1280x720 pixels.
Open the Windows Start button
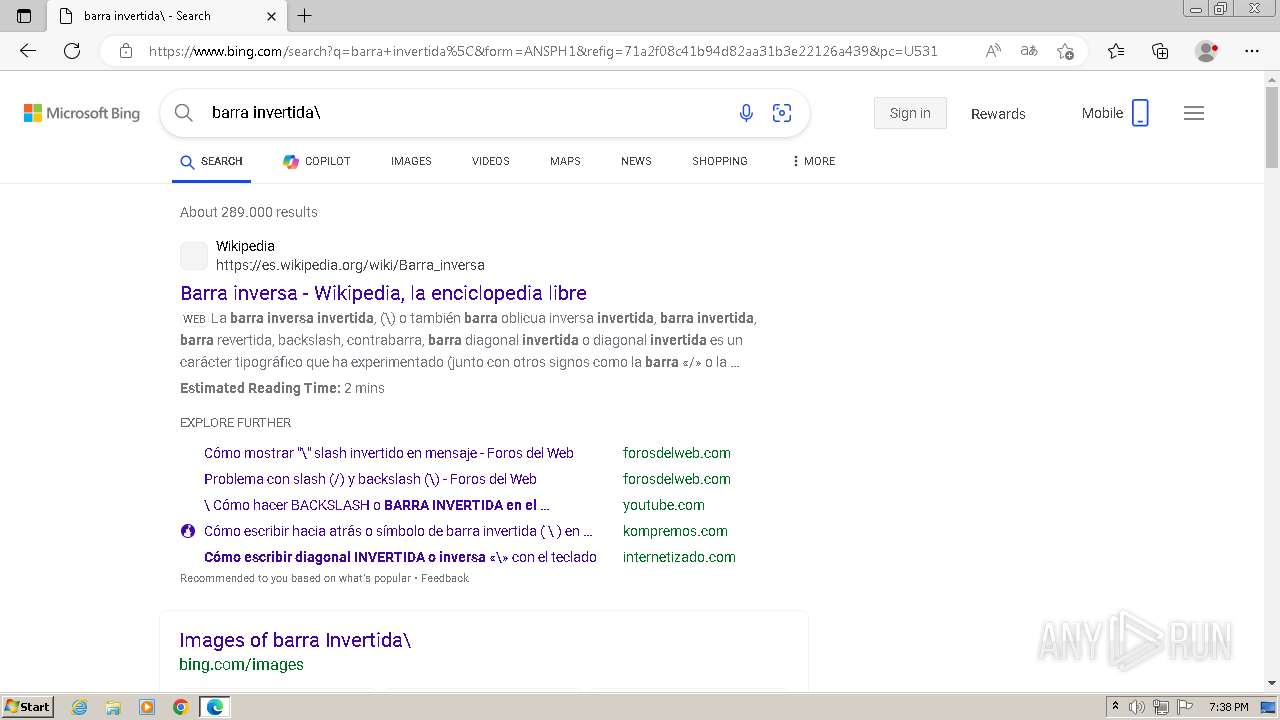(27, 707)
